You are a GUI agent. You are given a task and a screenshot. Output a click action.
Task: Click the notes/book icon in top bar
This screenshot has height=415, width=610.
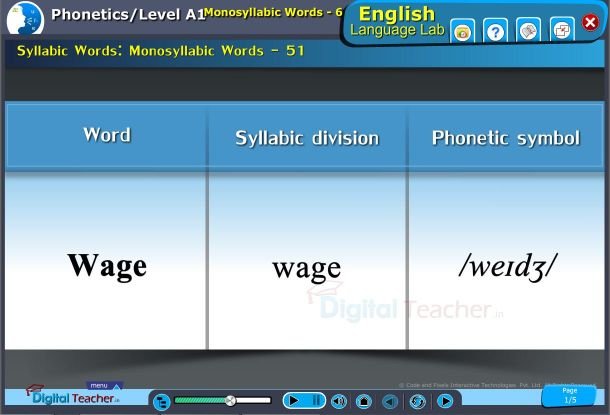tap(529, 31)
